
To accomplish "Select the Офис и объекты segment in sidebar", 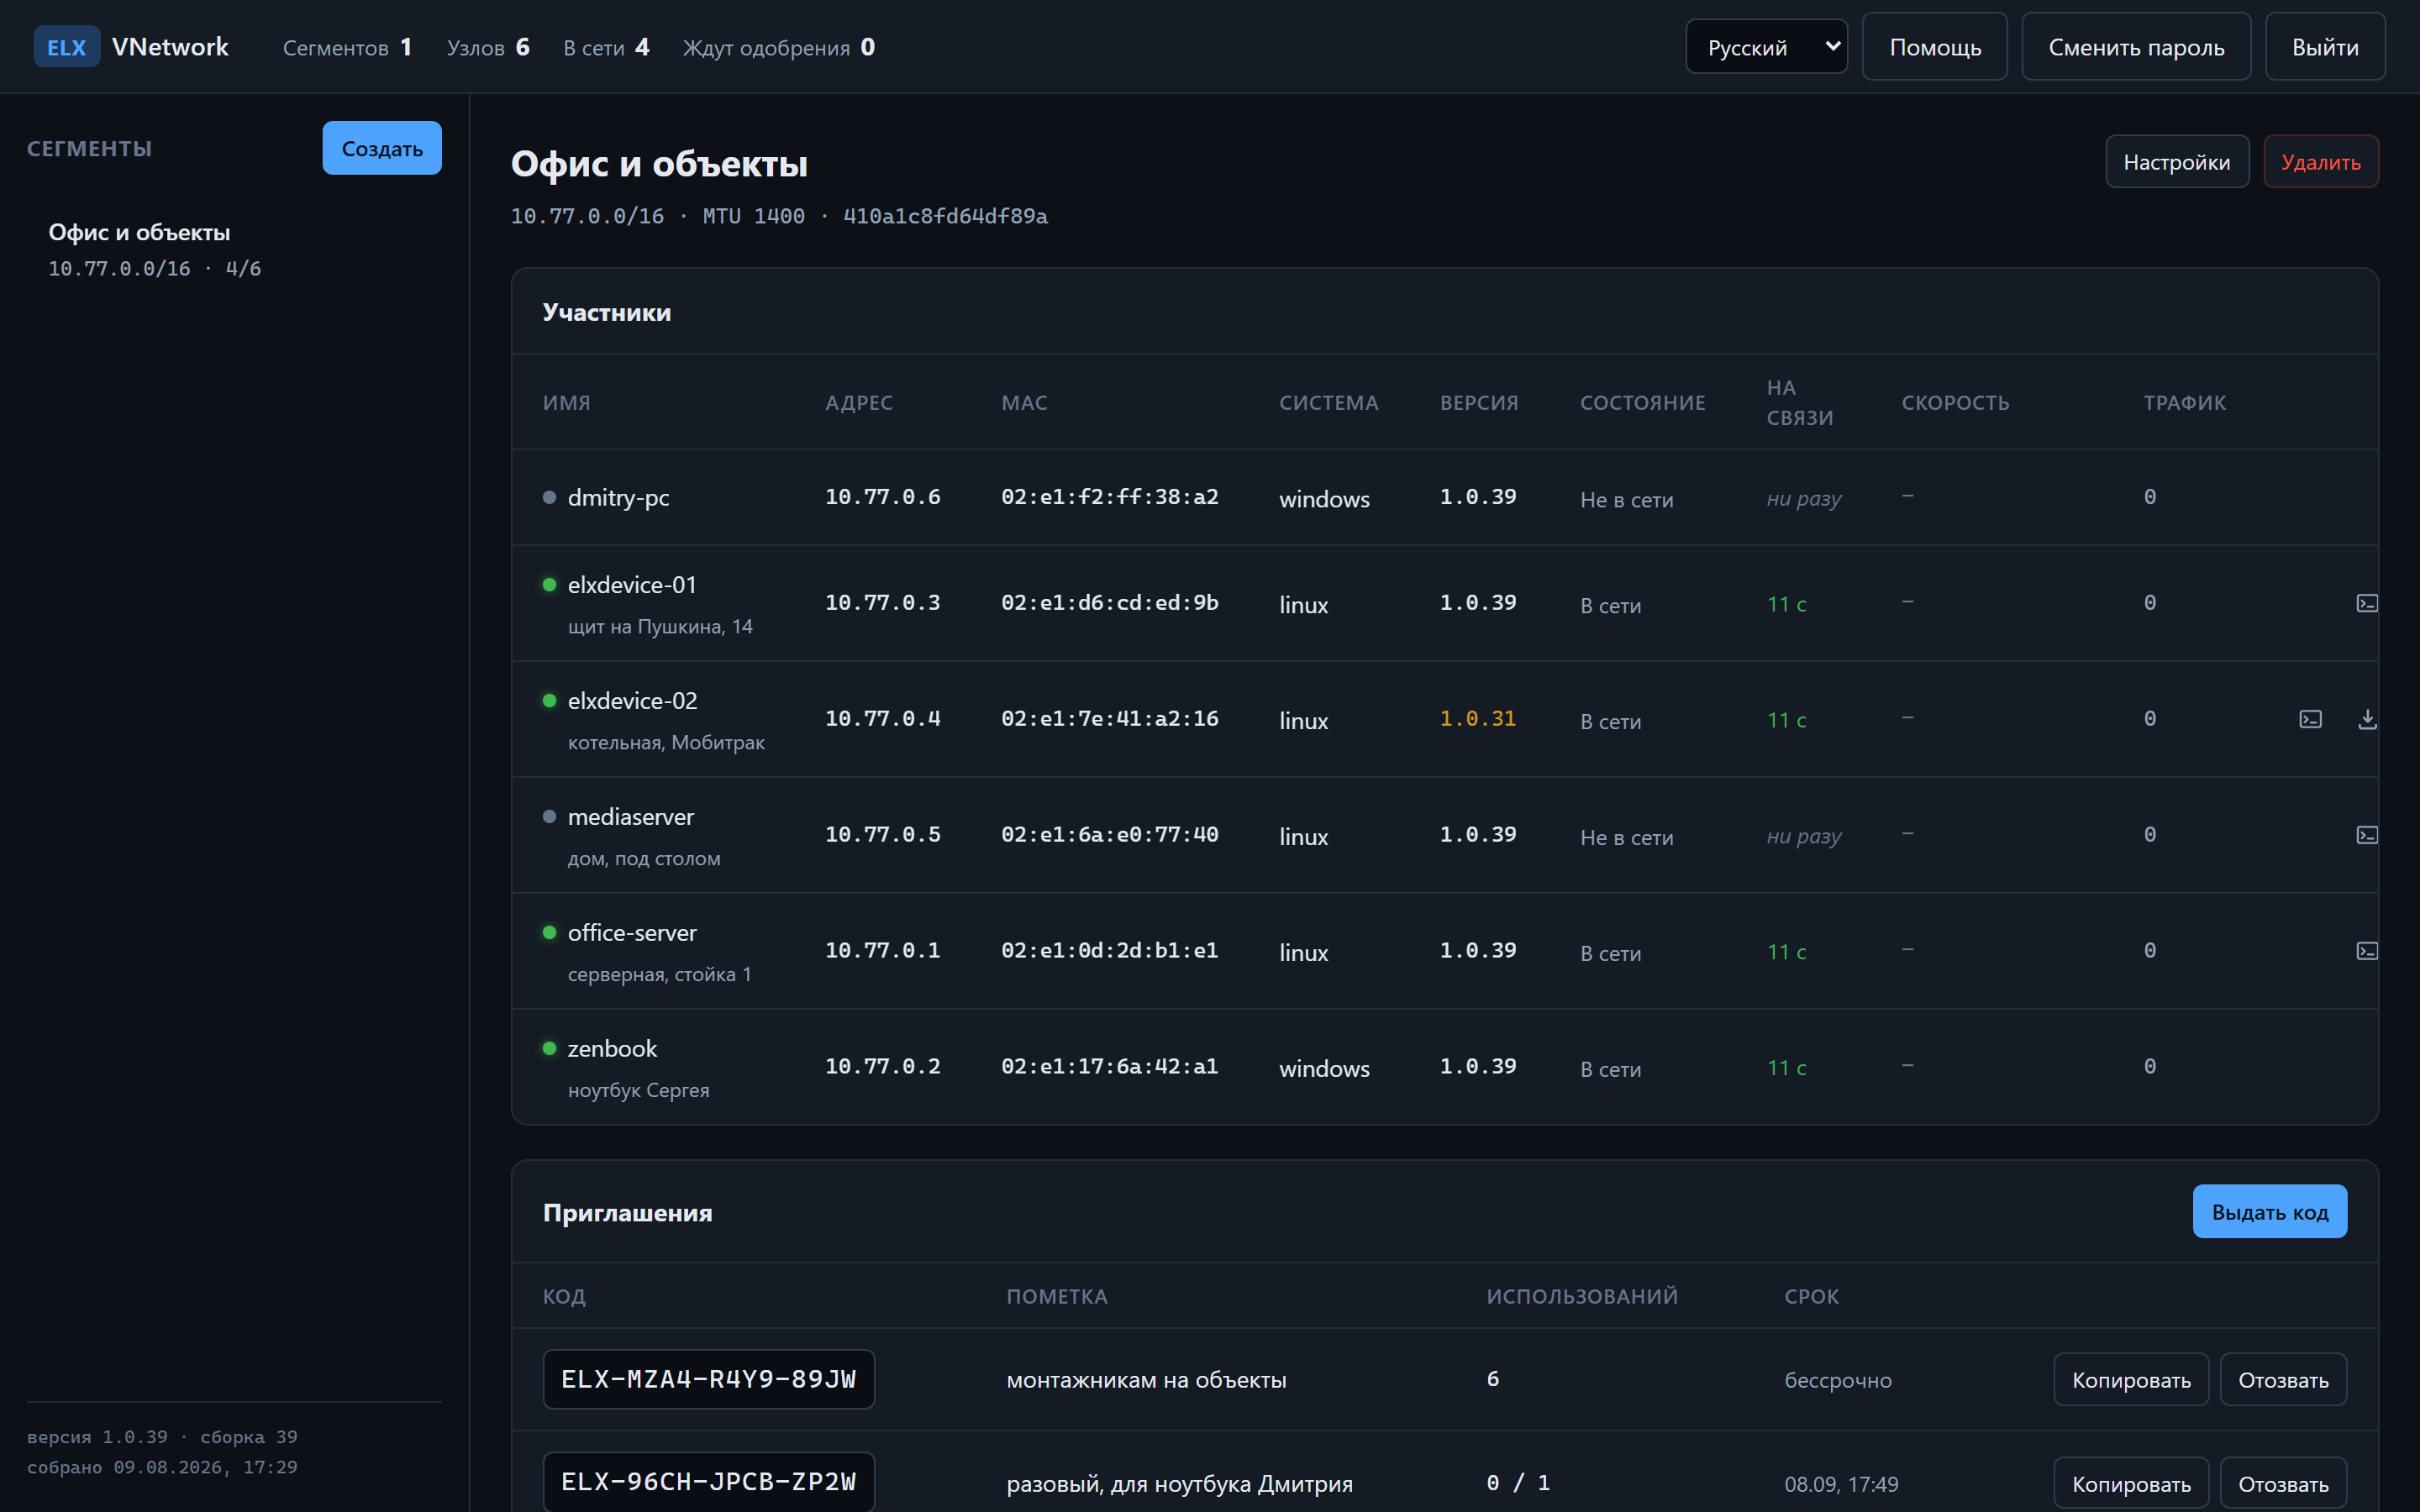I will [234, 249].
